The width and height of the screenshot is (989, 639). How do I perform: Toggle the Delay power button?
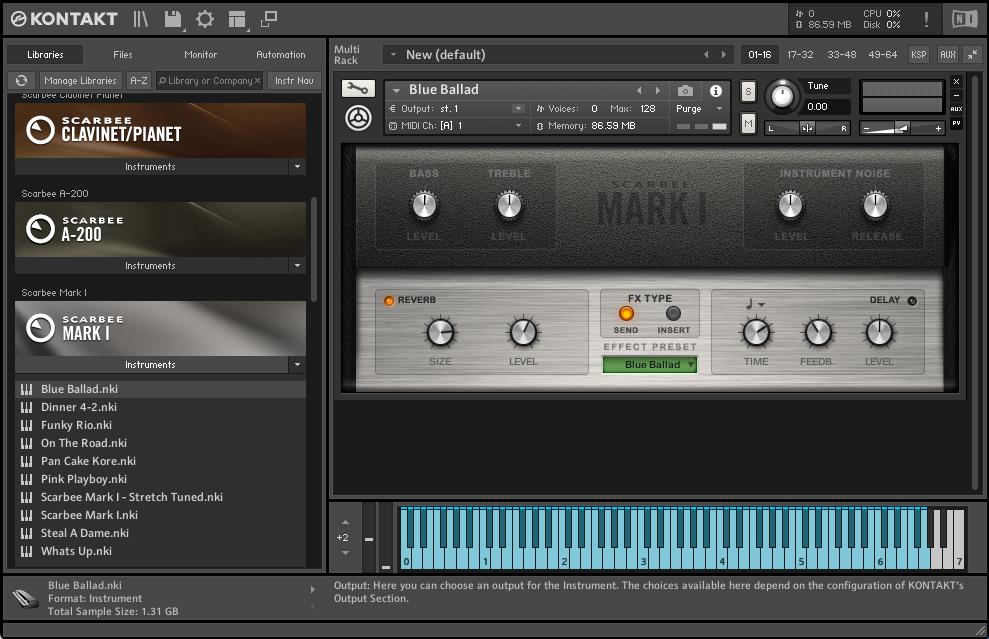(x=911, y=300)
